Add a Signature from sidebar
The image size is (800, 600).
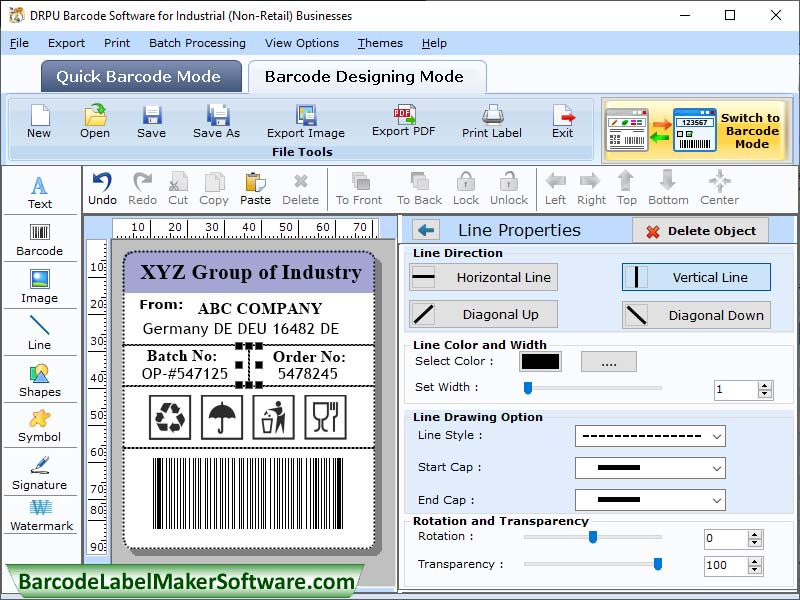tap(40, 473)
